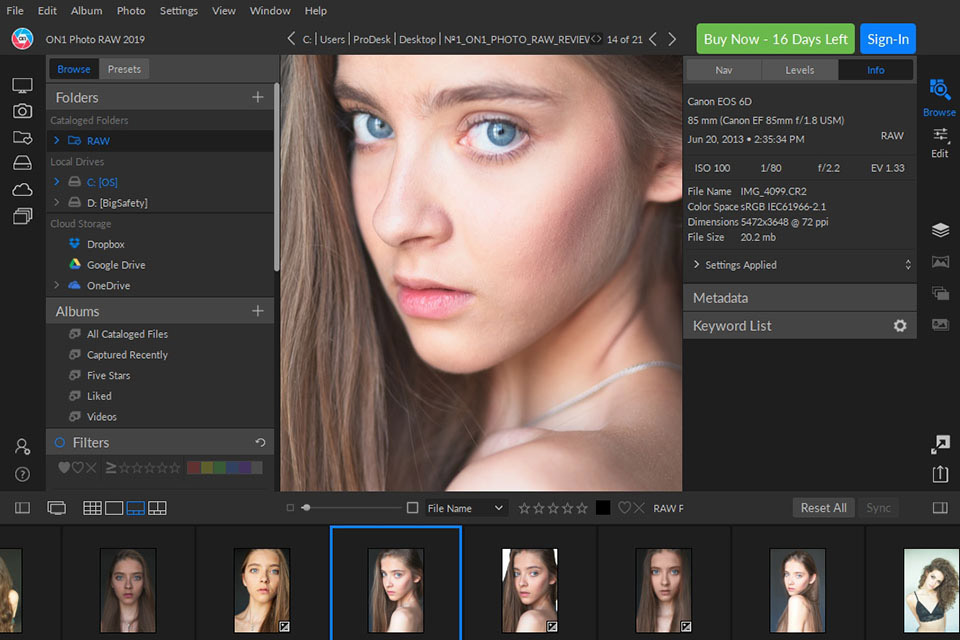Toggle the right panel visibility icon
This screenshot has width=960, height=640.
coord(940,508)
